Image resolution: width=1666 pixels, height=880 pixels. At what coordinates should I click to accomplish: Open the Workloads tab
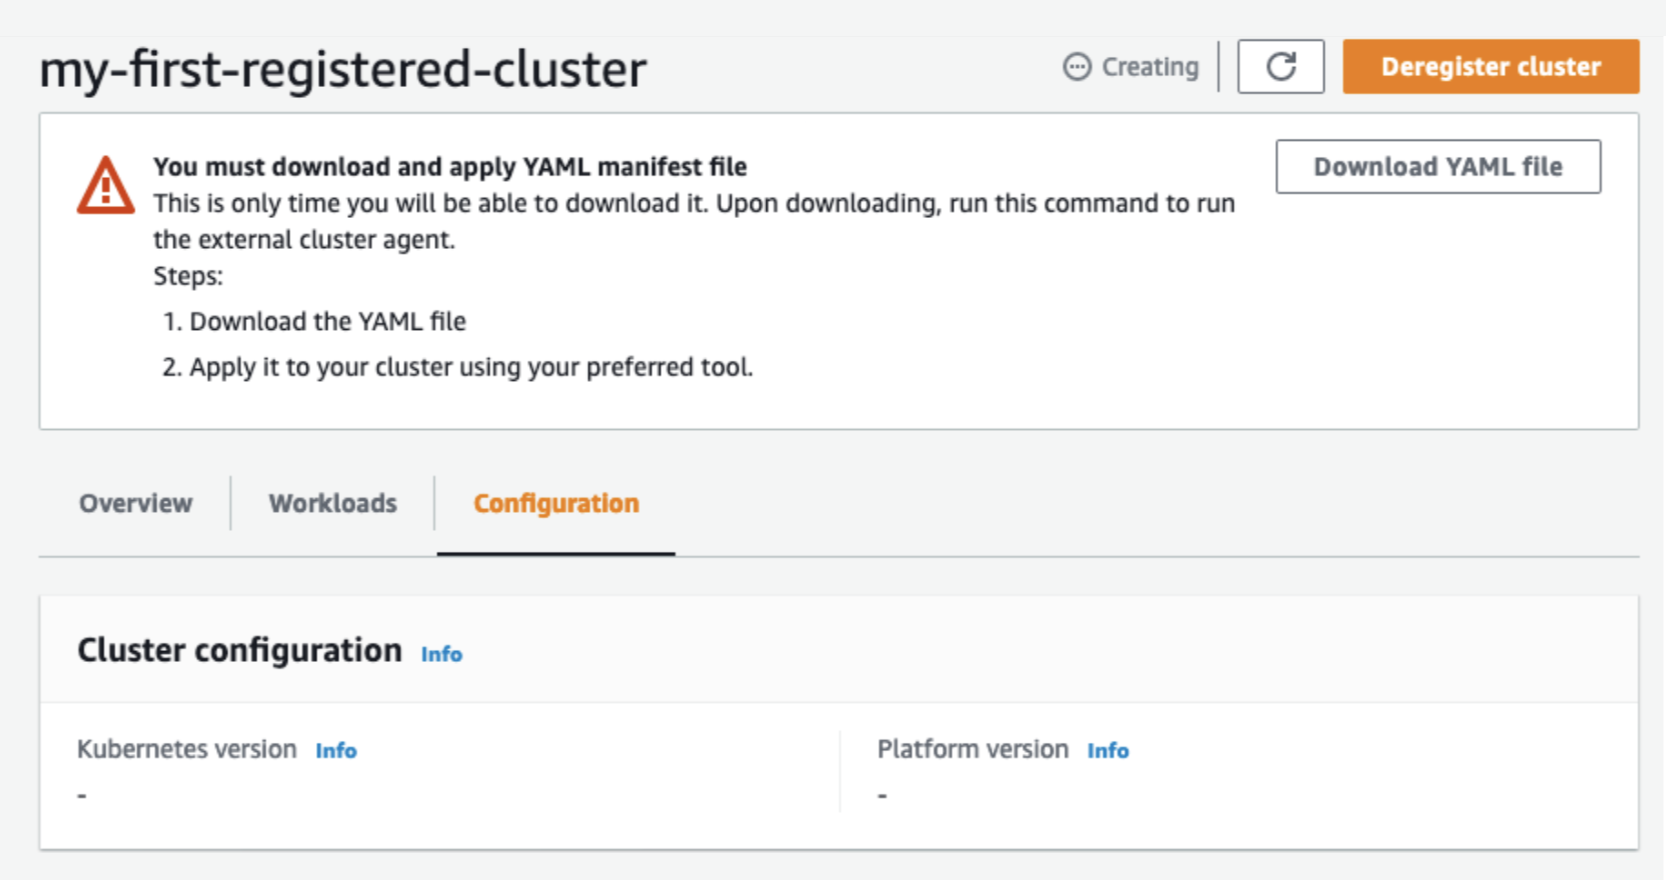tap(333, 503)
